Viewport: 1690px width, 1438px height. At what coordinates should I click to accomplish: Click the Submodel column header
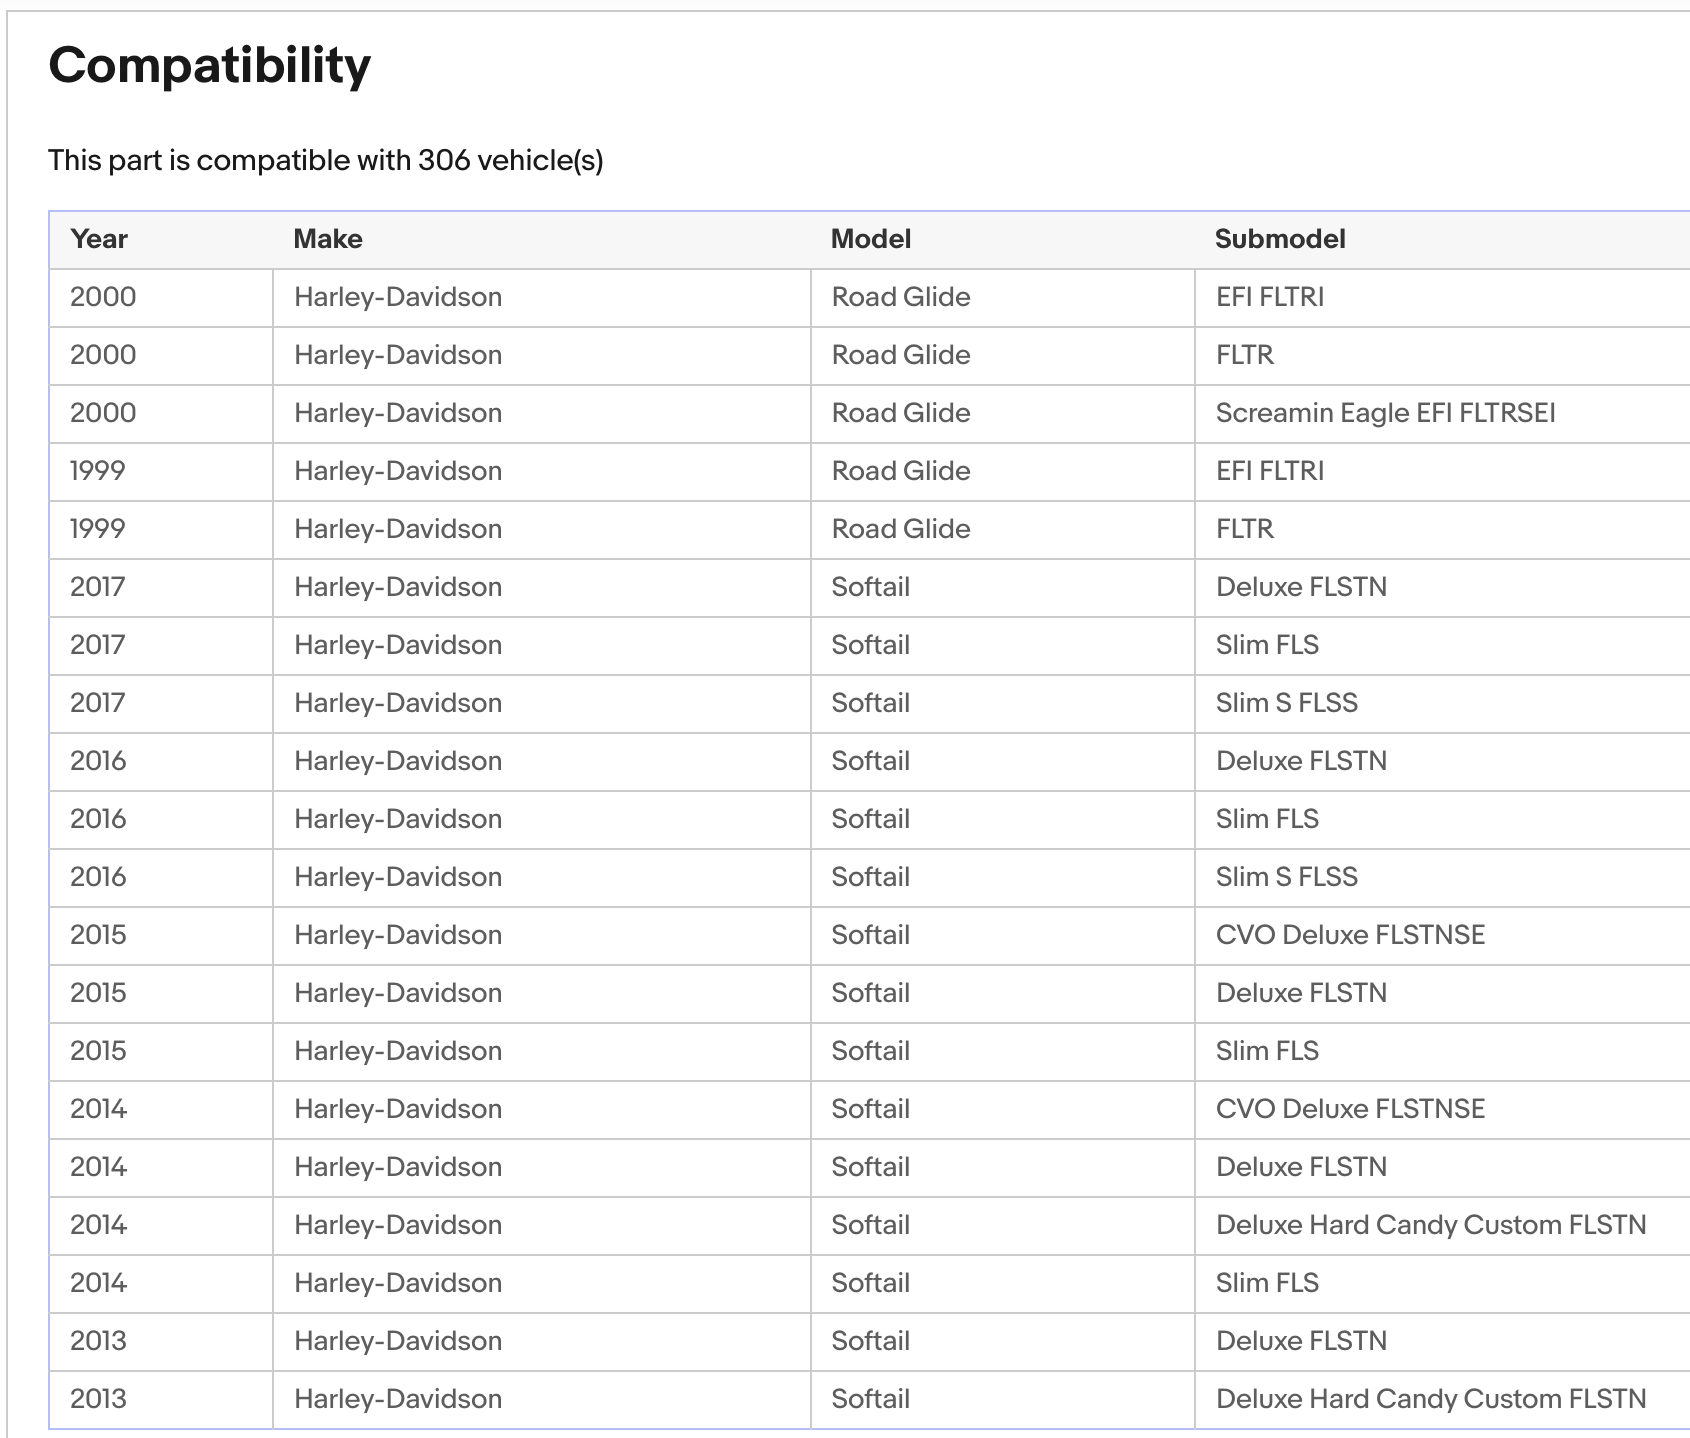tap(1279, 239)
